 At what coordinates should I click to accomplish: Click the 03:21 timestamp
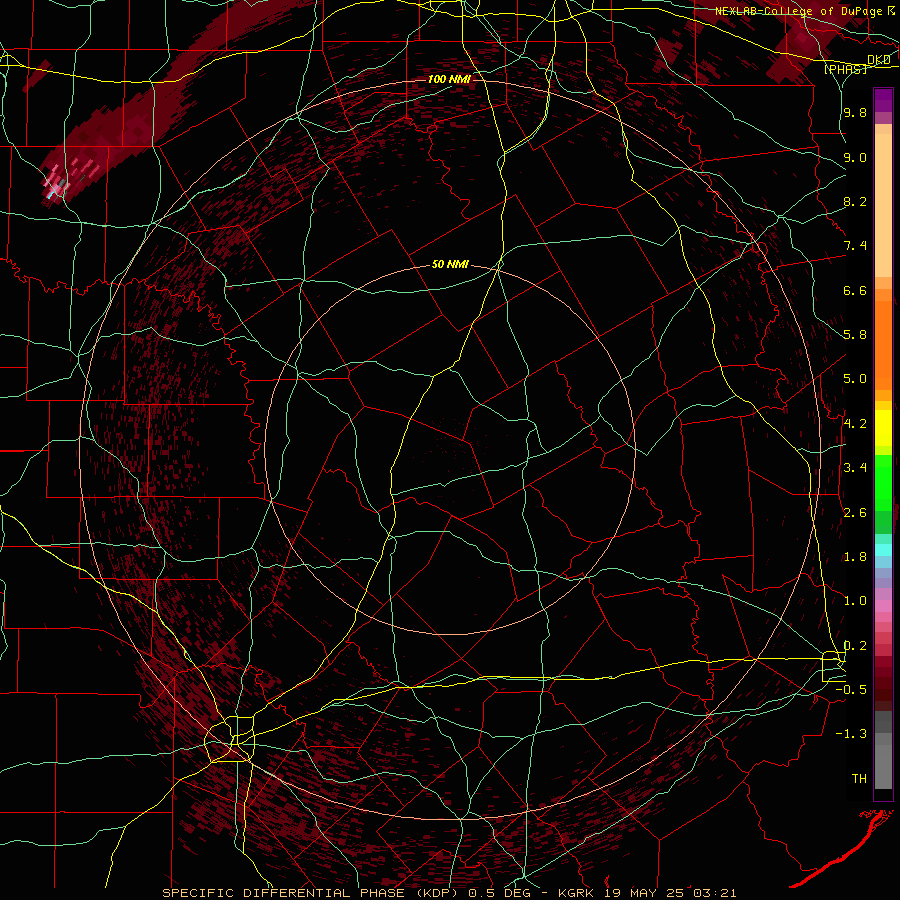click(713, 893)
